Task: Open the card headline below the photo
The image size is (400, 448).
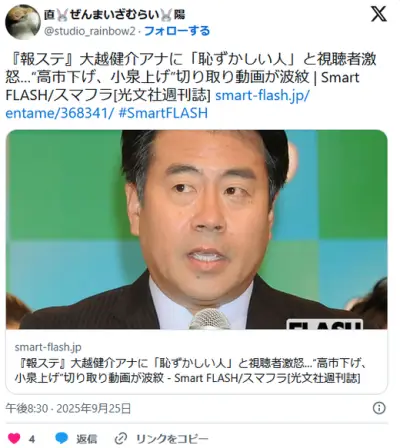Action: [191, 370]
